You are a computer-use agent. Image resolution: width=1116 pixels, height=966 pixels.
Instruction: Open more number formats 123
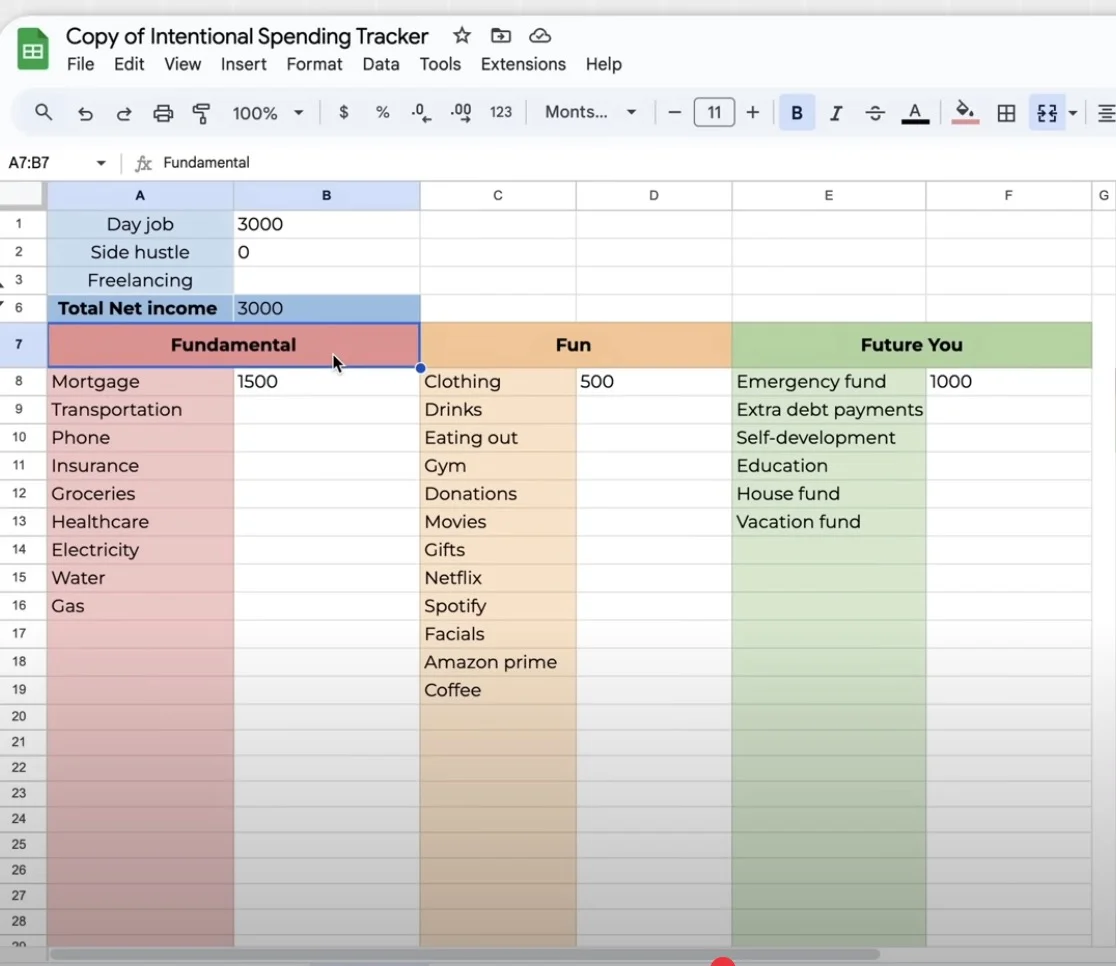(500, 112)
